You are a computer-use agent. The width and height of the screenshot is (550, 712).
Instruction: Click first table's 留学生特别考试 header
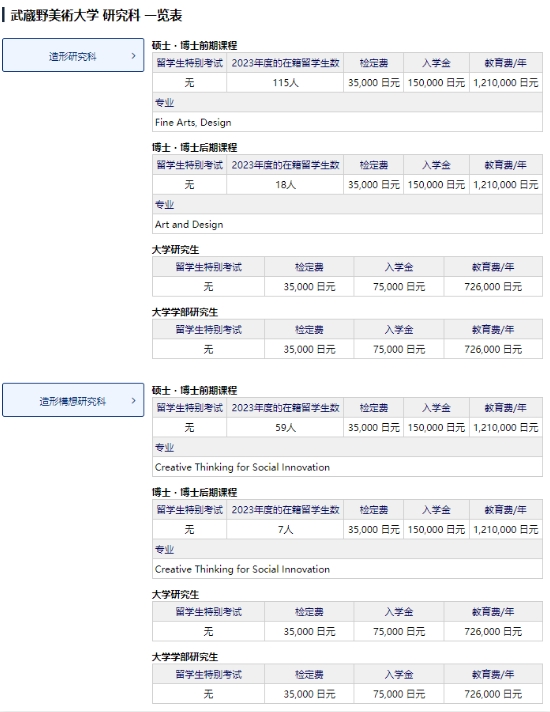(189, 63)
